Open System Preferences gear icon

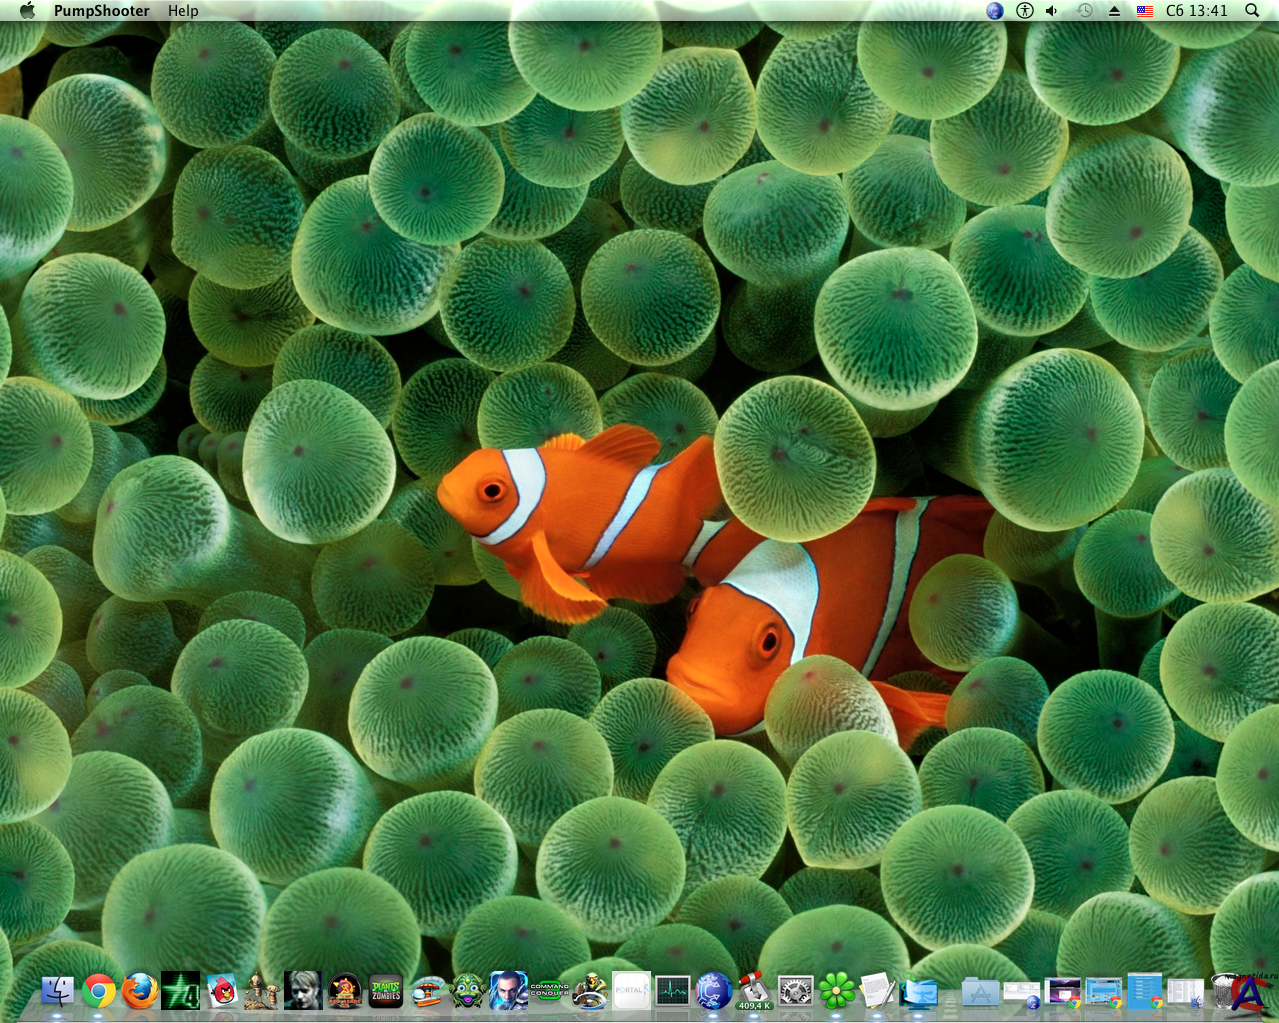point(795,991)
